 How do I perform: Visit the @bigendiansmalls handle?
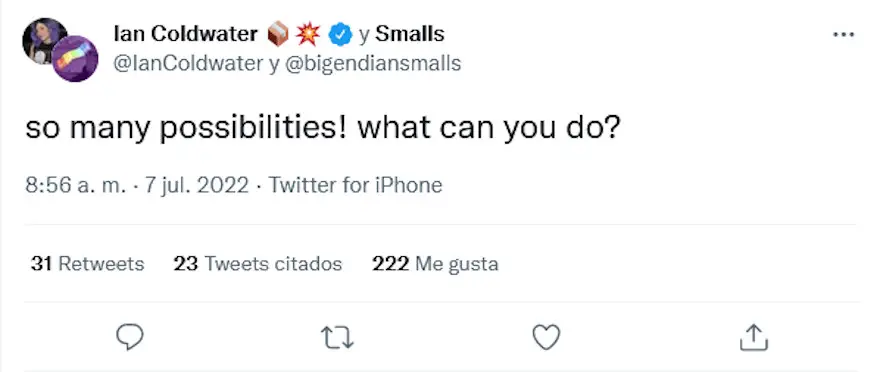coord(373,63)
